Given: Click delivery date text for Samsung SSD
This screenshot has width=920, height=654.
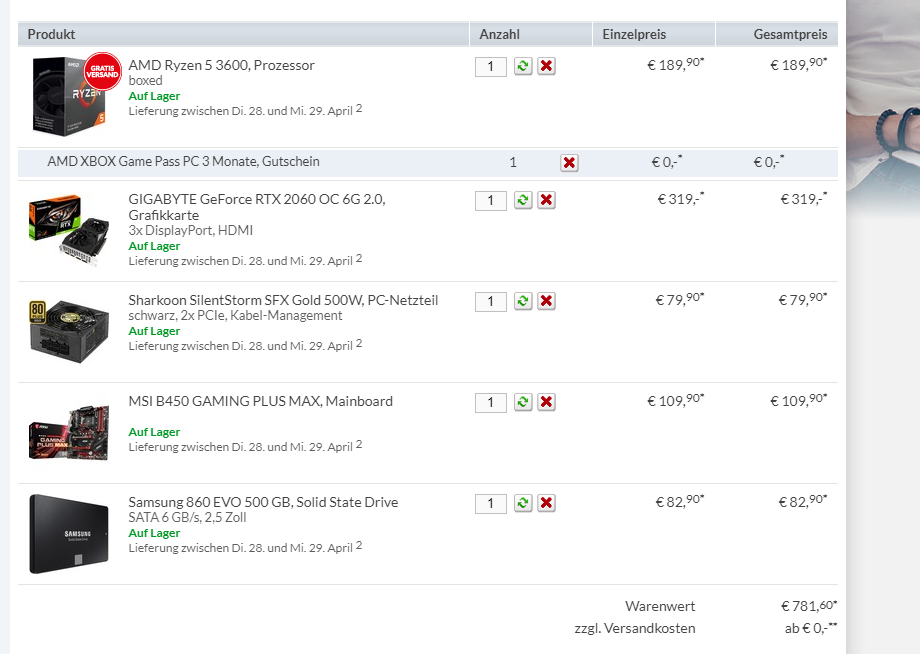Looking at the screenshot, I should tap(245, 547).
